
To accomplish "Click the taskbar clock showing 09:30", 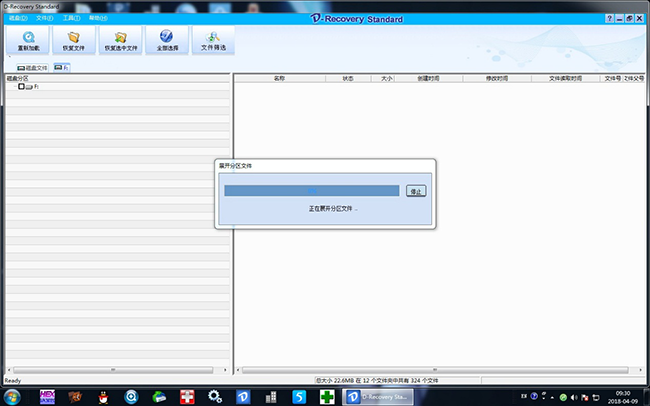I will (623, 397).
